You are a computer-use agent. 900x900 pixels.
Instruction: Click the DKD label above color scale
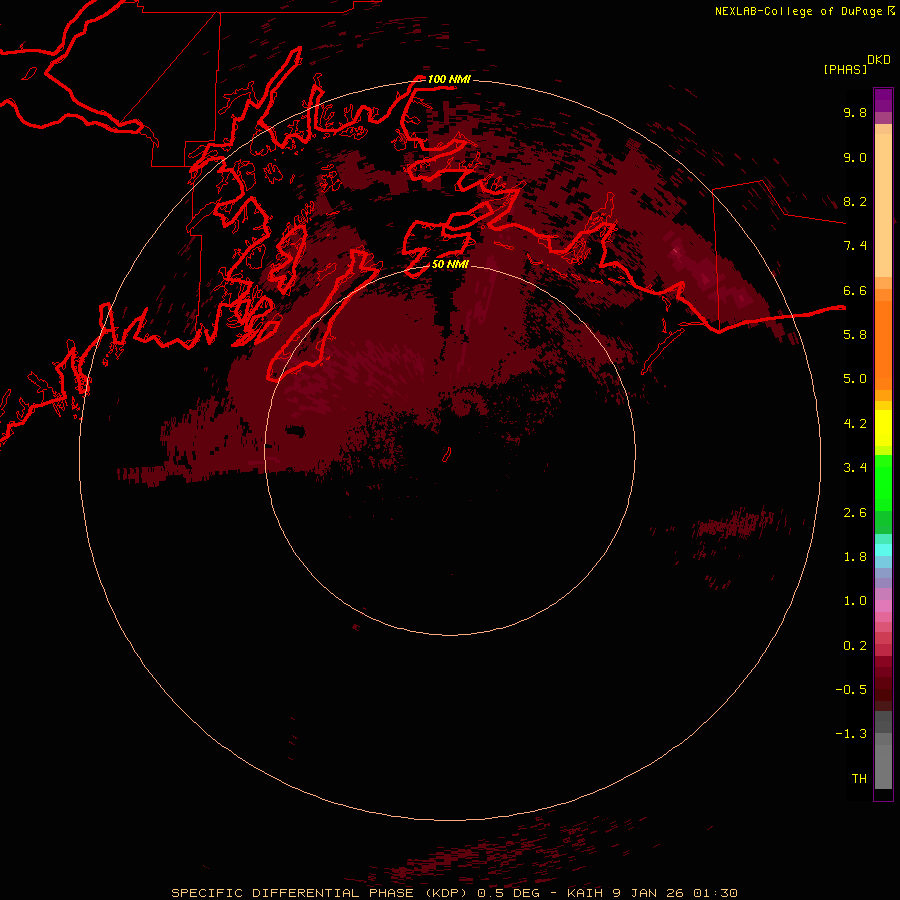click(x=879, y=60)
